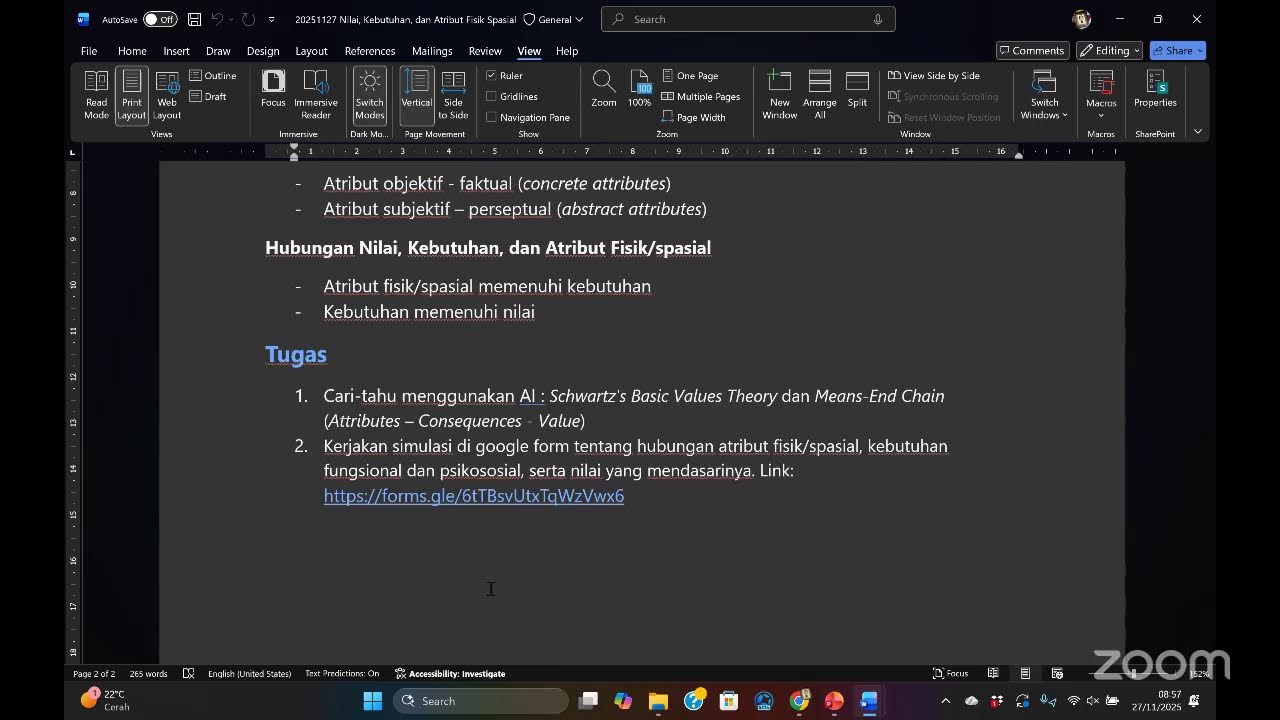Select Side to Side page movement

[453, 95]
